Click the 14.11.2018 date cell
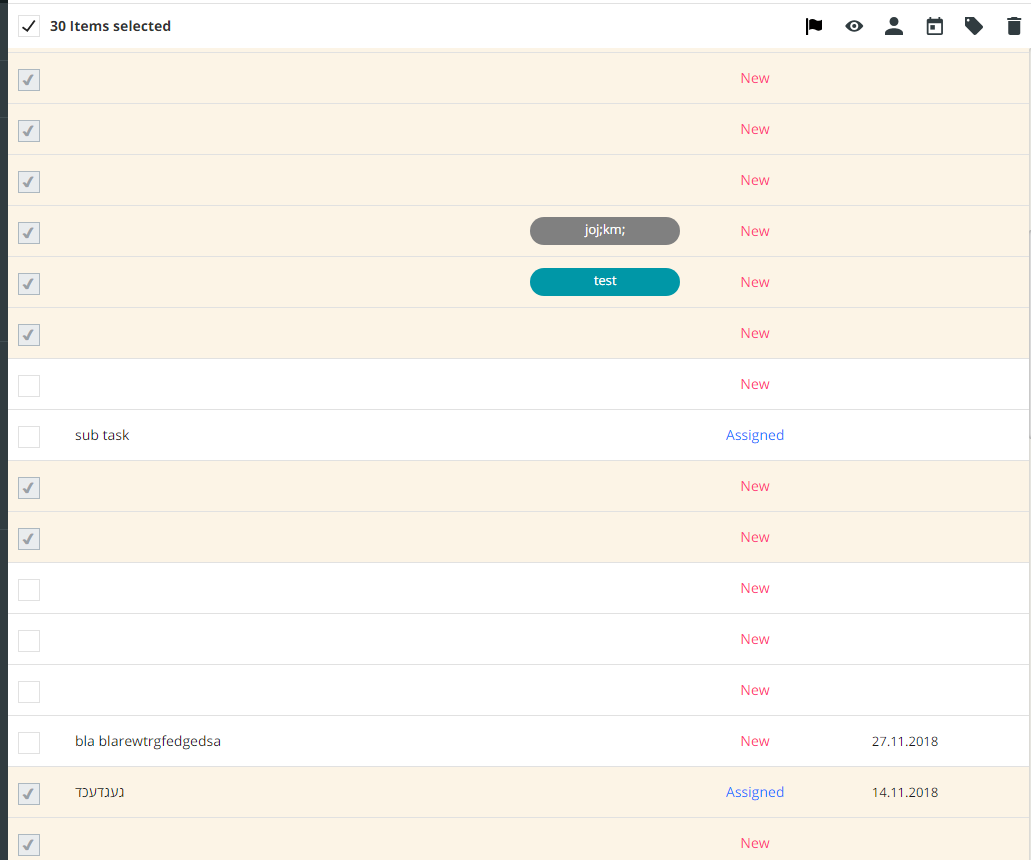This screenshot has height=860, width=1031. [x=905, y=792]
